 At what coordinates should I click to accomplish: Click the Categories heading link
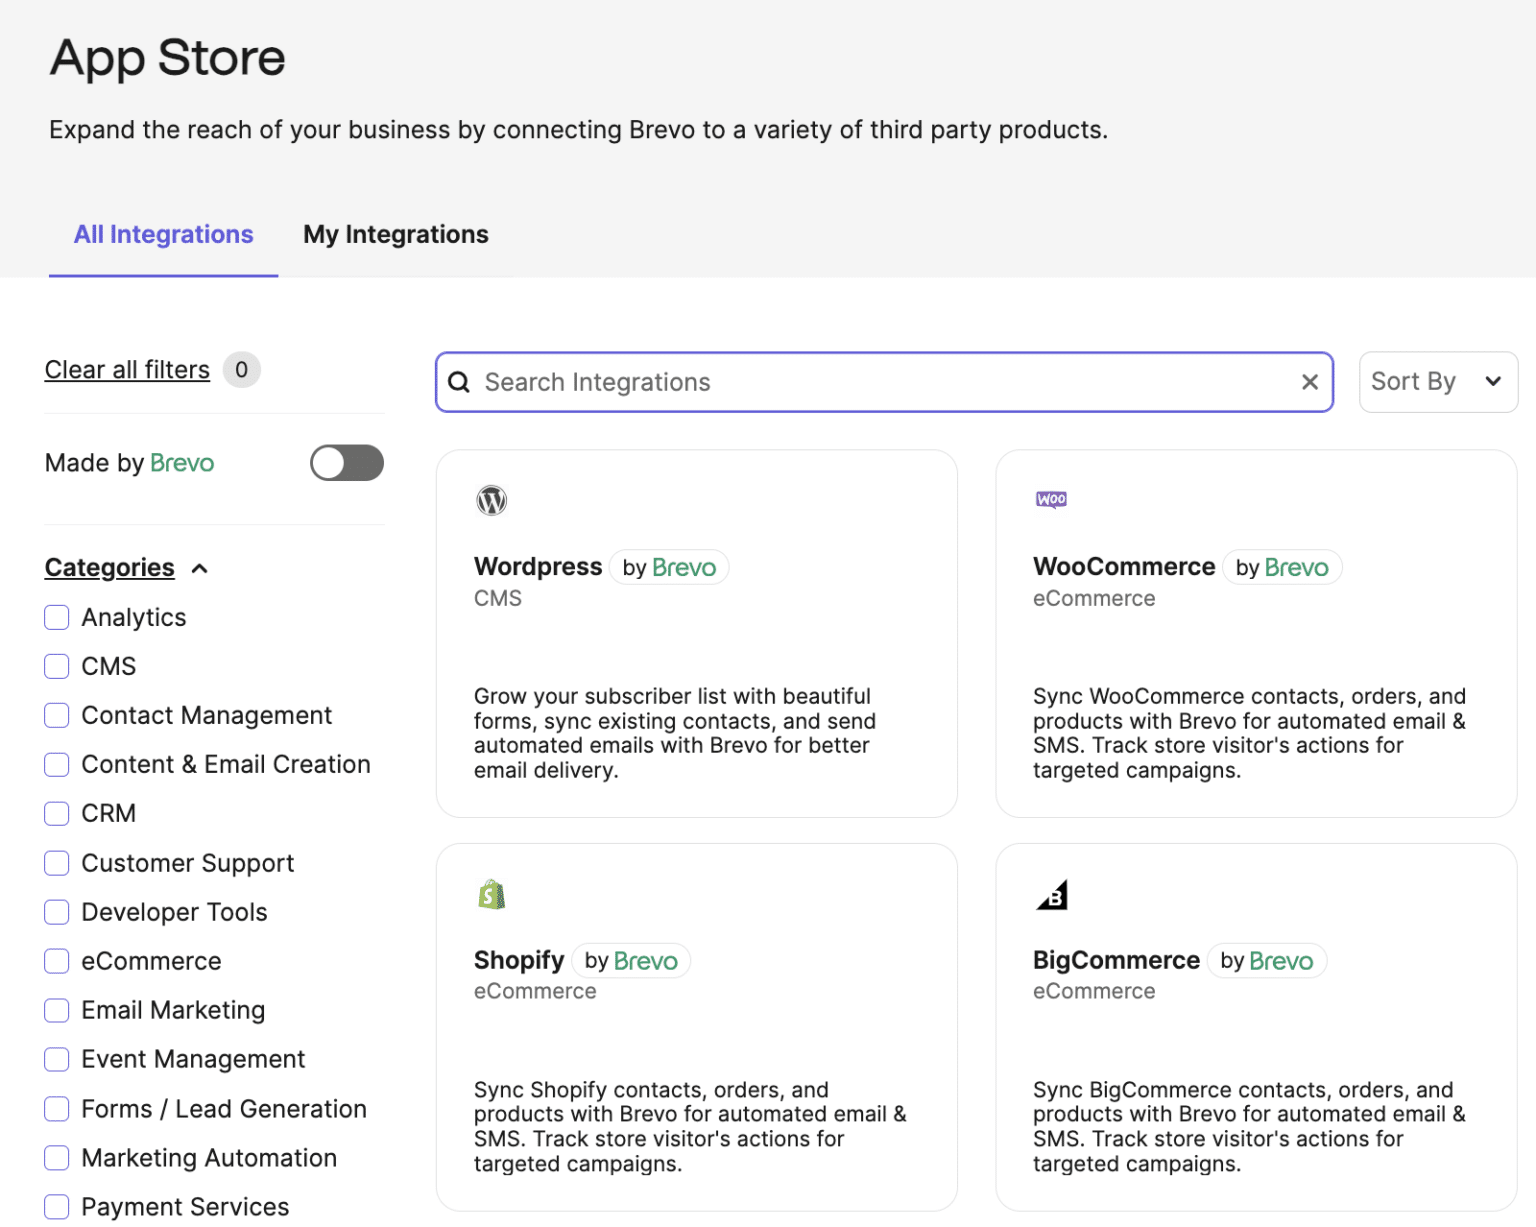pyautogui.click(x=110, y=567)
